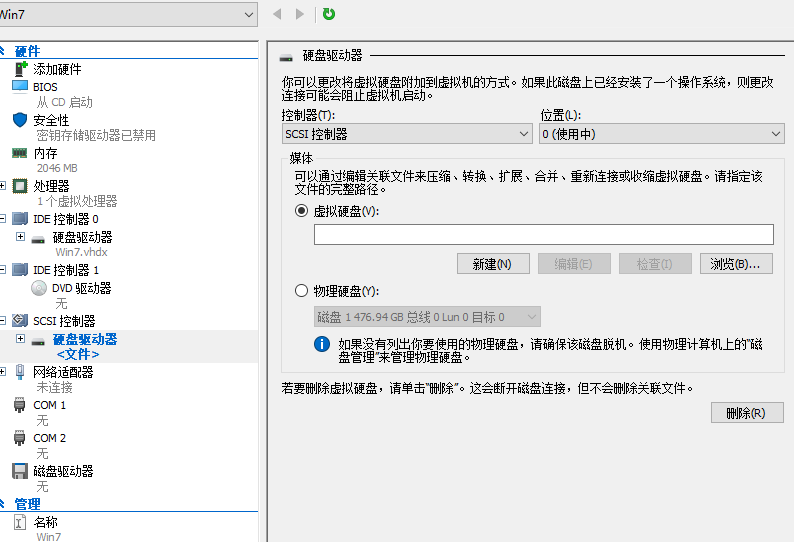Click the 从 CD 启动 boot text
The image size is (794, 542).
pos(64,102)
